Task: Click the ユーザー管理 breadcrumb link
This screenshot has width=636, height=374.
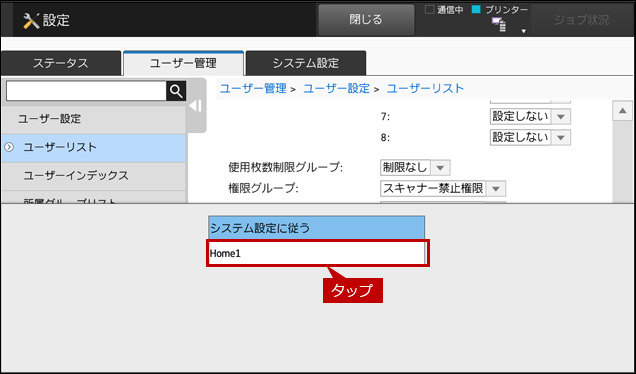Action: 253,88
